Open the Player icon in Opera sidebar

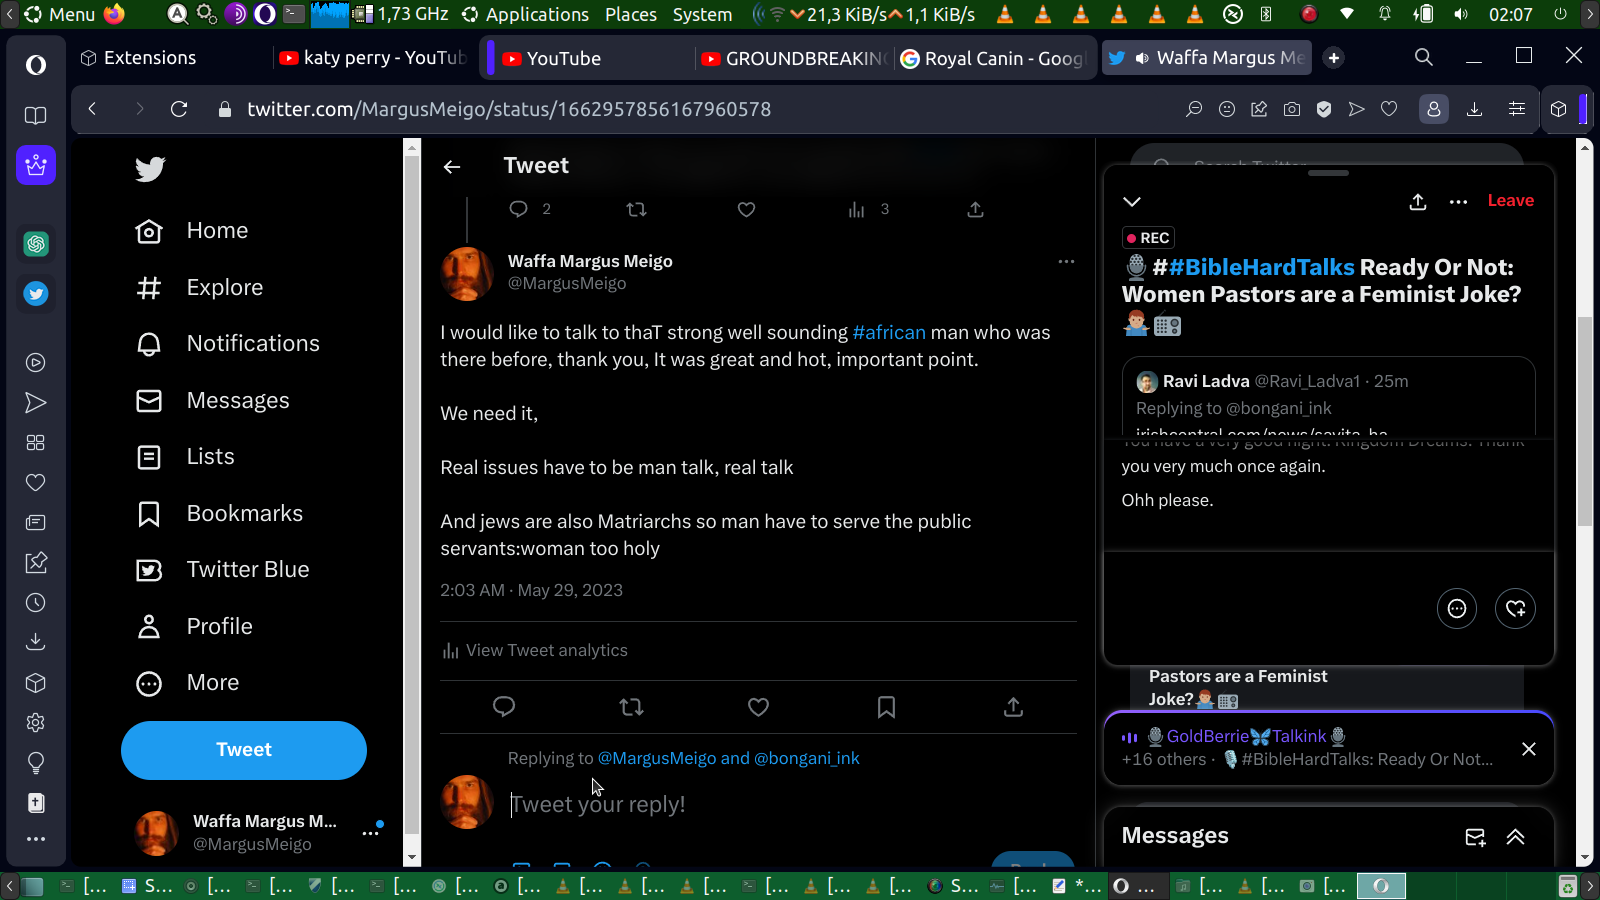[36, 363]
